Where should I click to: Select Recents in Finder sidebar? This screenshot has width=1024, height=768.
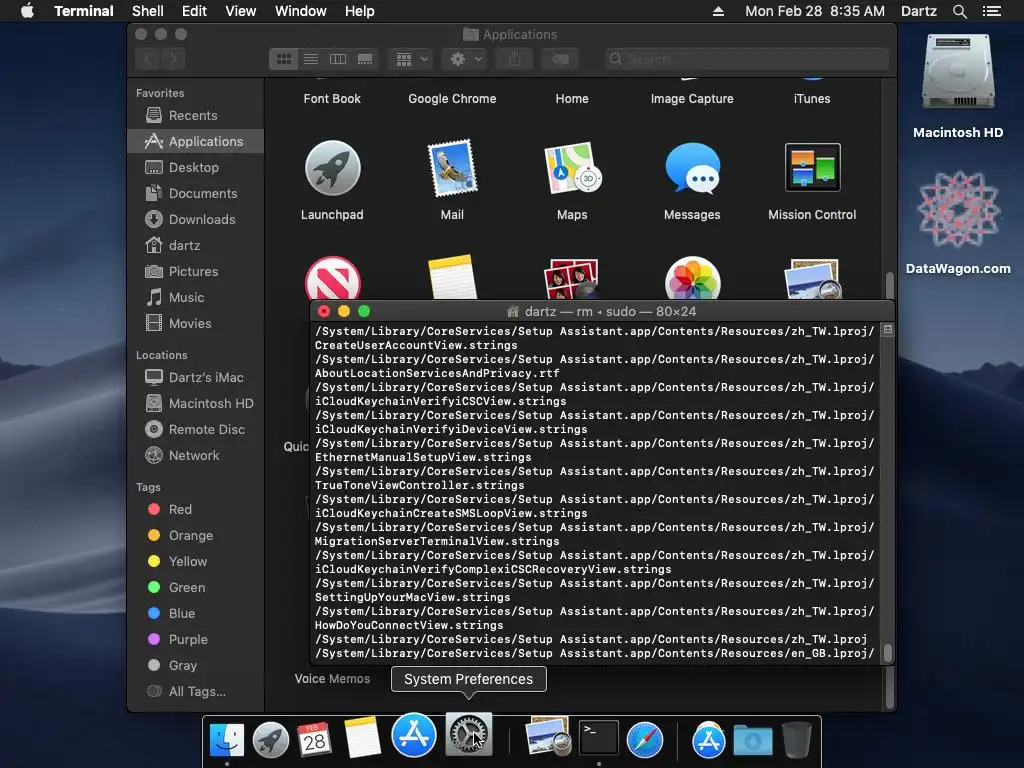click(x=195, y=116)
